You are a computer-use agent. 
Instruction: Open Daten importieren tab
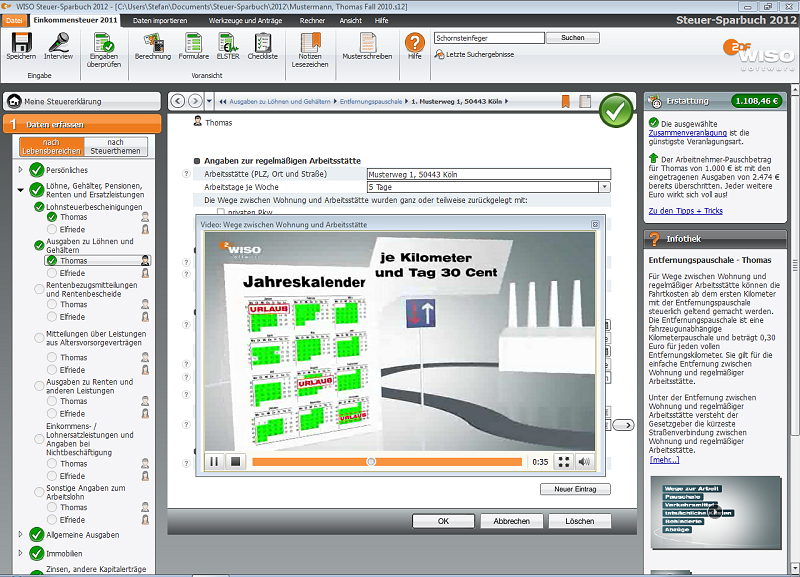pyautogui.click(x=160, y=20)
